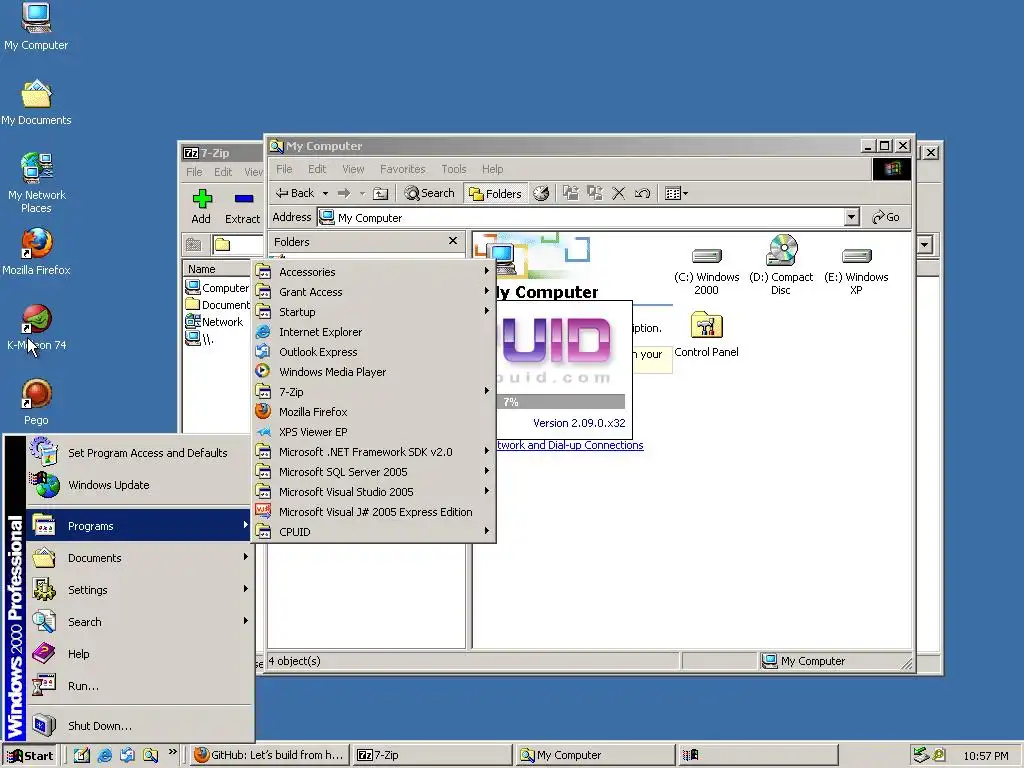
Task: Expand Microsoft SQL Server 2005 submenu
Action: point(374,472)
